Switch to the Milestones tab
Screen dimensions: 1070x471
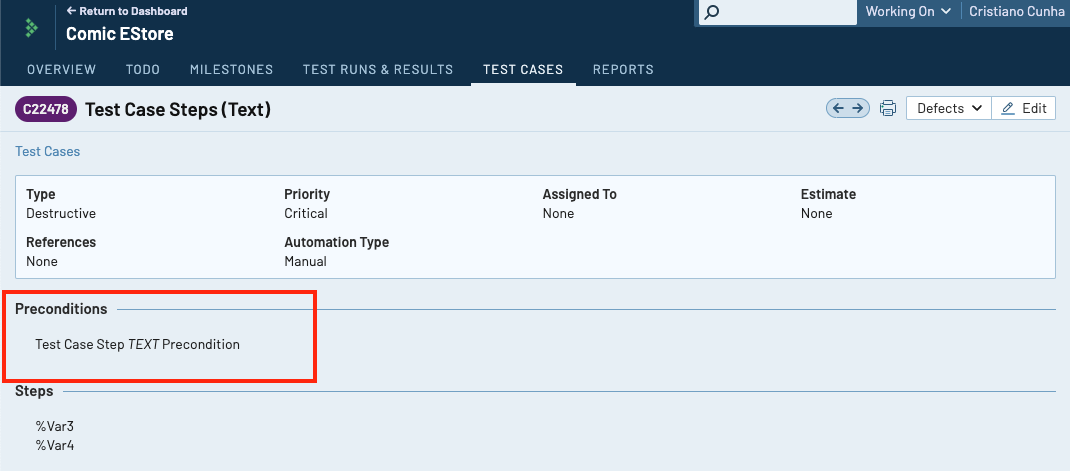click(231, 69)
